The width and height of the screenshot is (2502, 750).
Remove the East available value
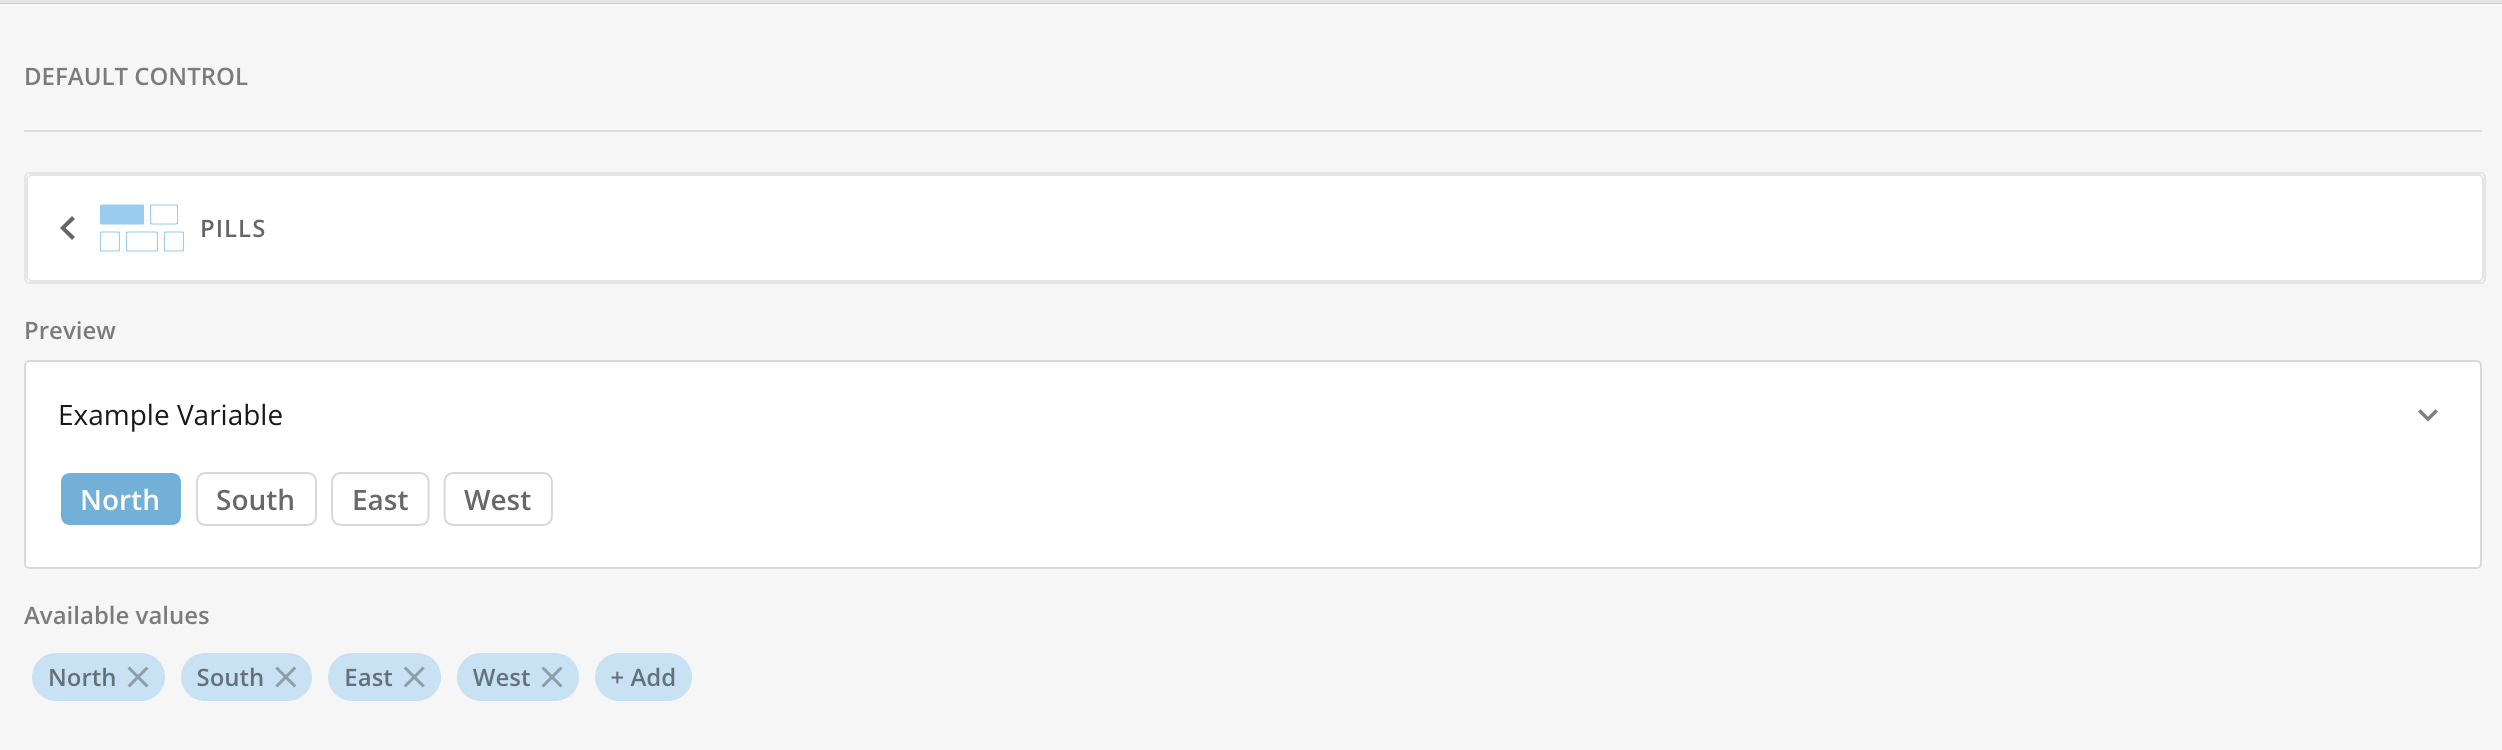[414, 678]
